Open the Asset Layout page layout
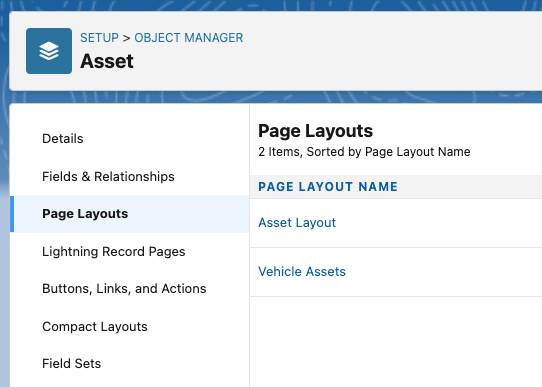This screenshot has width=542, height=387. coord(297,223)
